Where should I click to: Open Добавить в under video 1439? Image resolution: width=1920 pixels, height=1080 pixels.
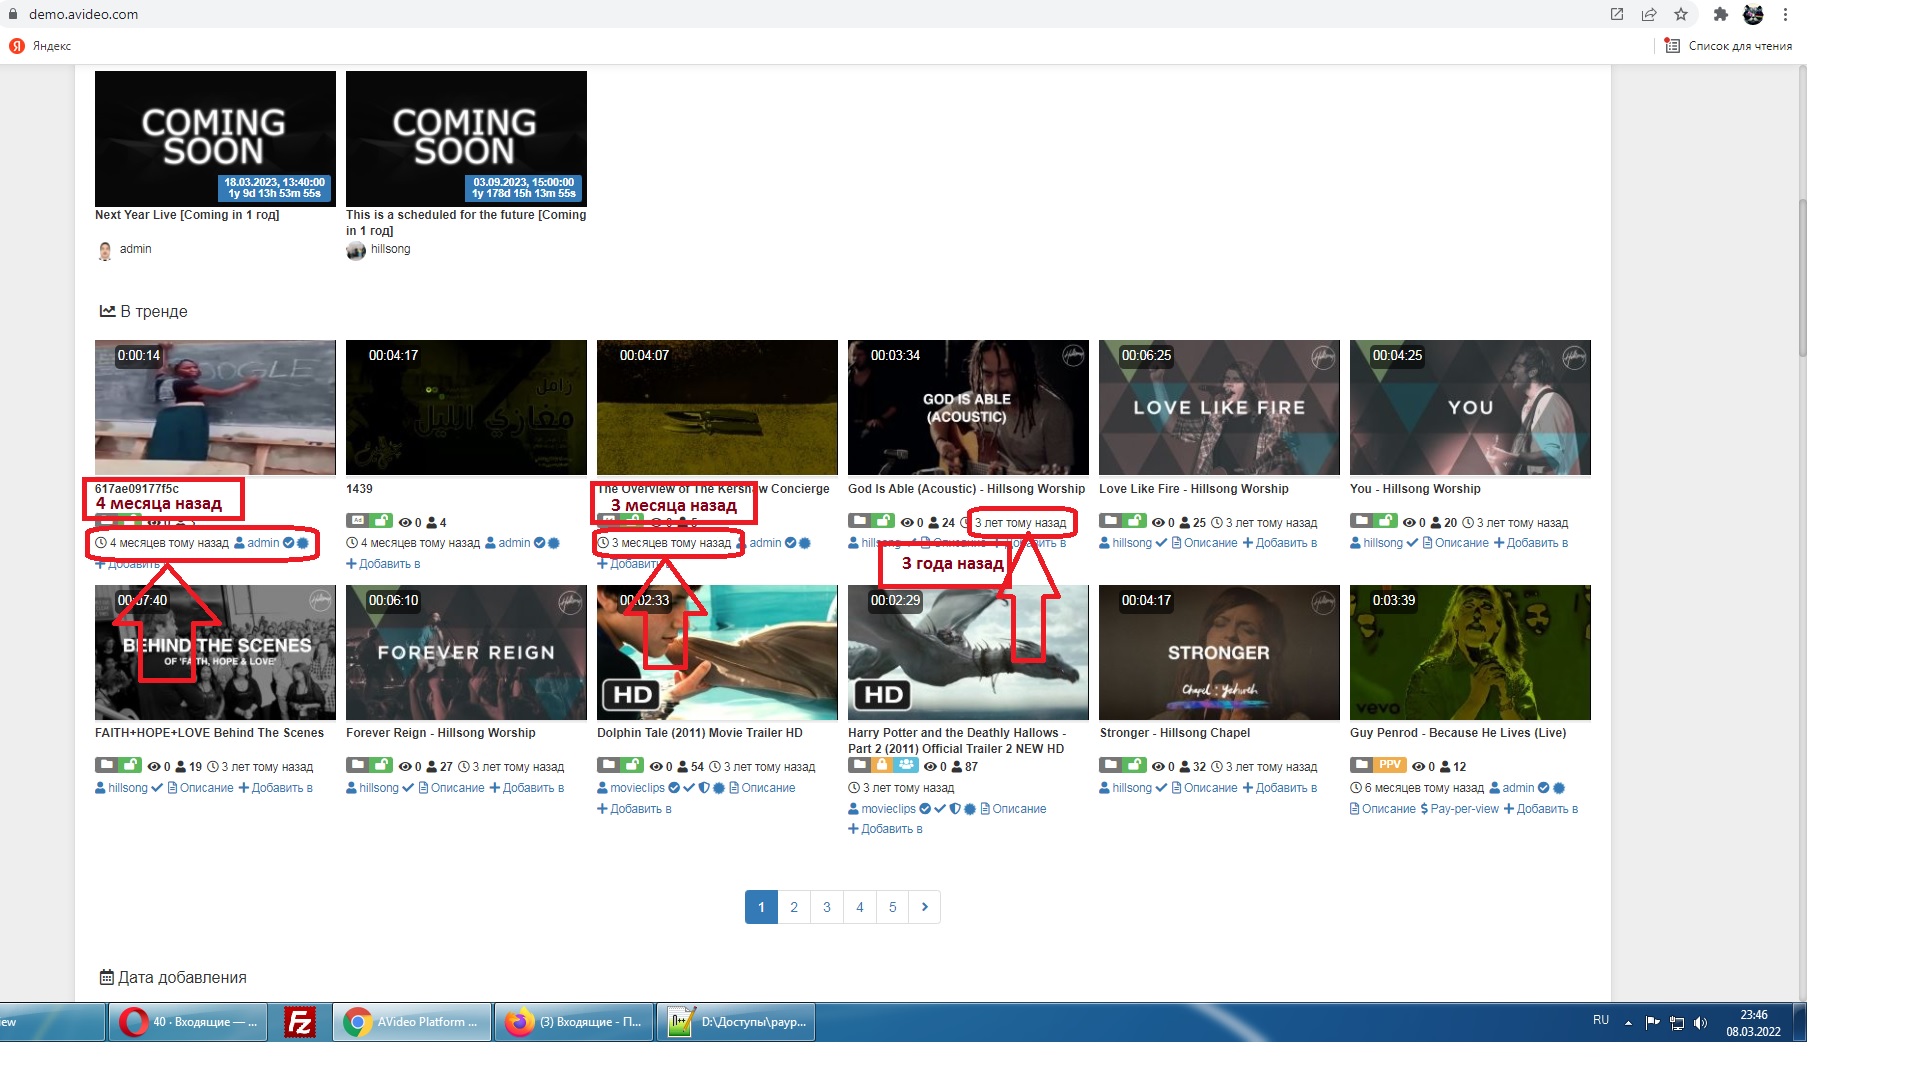(383, 564)
